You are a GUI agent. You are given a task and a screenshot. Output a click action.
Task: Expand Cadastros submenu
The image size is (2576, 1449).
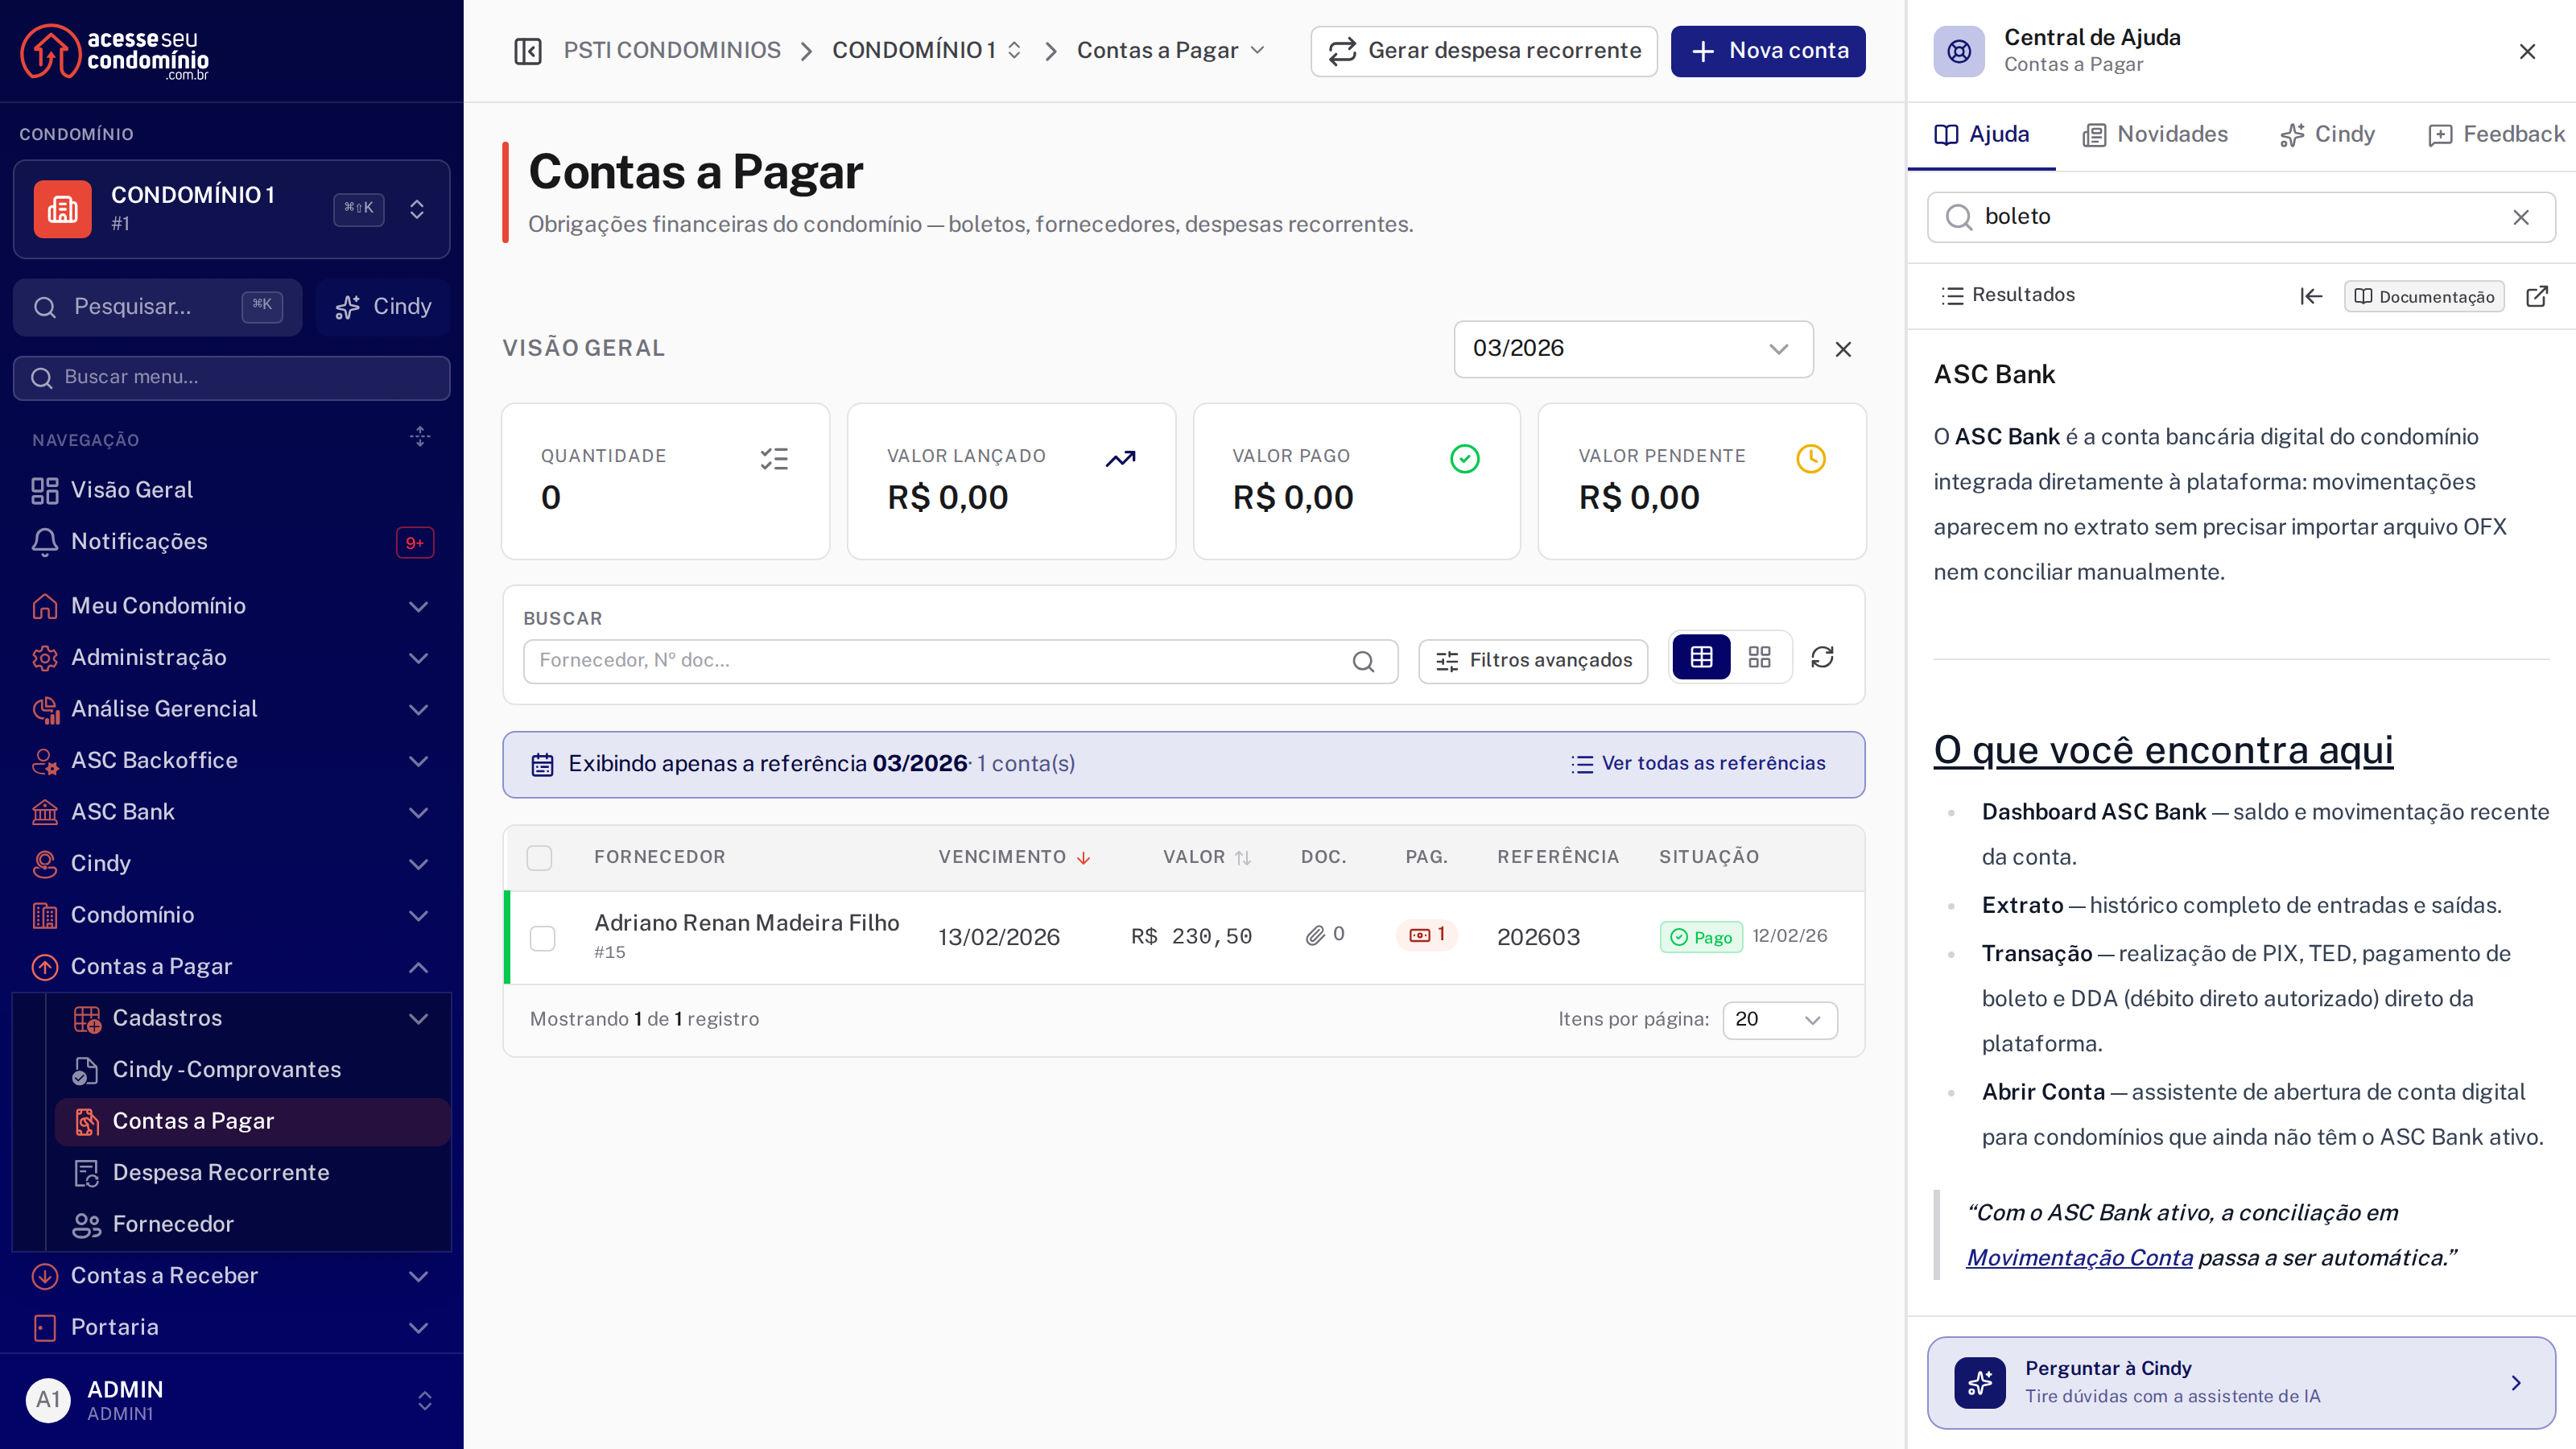point(252,1018)
